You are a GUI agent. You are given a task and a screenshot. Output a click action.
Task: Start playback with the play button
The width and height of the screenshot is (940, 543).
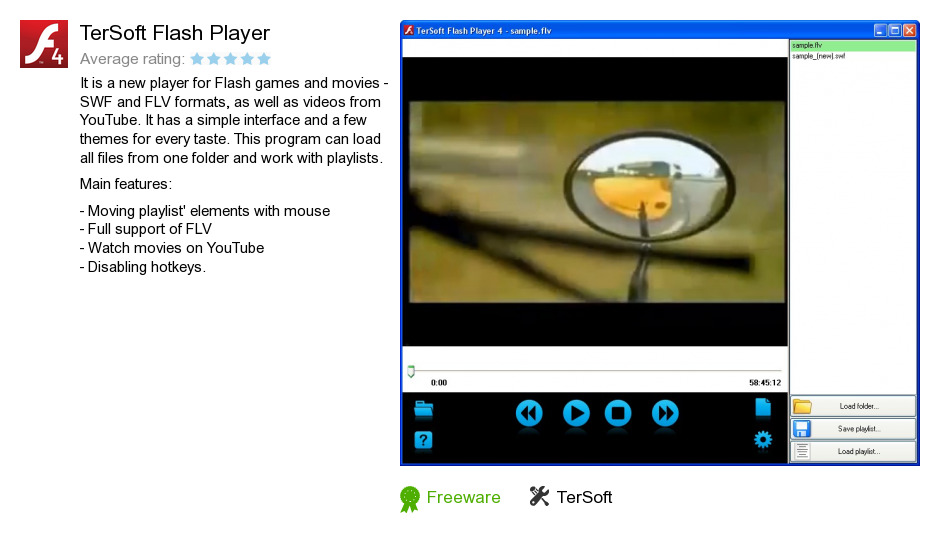[576, 413]
